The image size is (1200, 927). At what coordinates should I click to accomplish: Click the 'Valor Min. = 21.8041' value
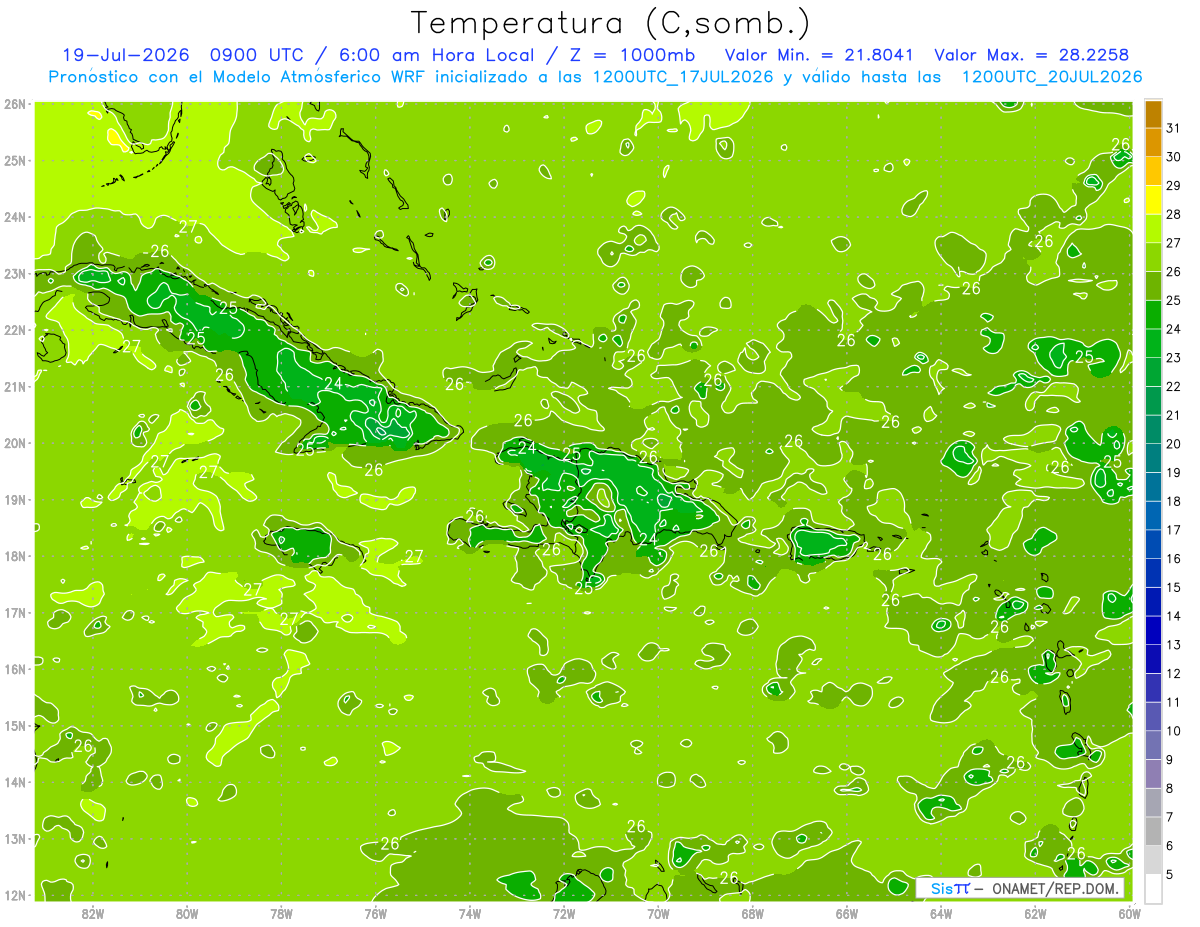pyautogui.click(x=821, y=55)
